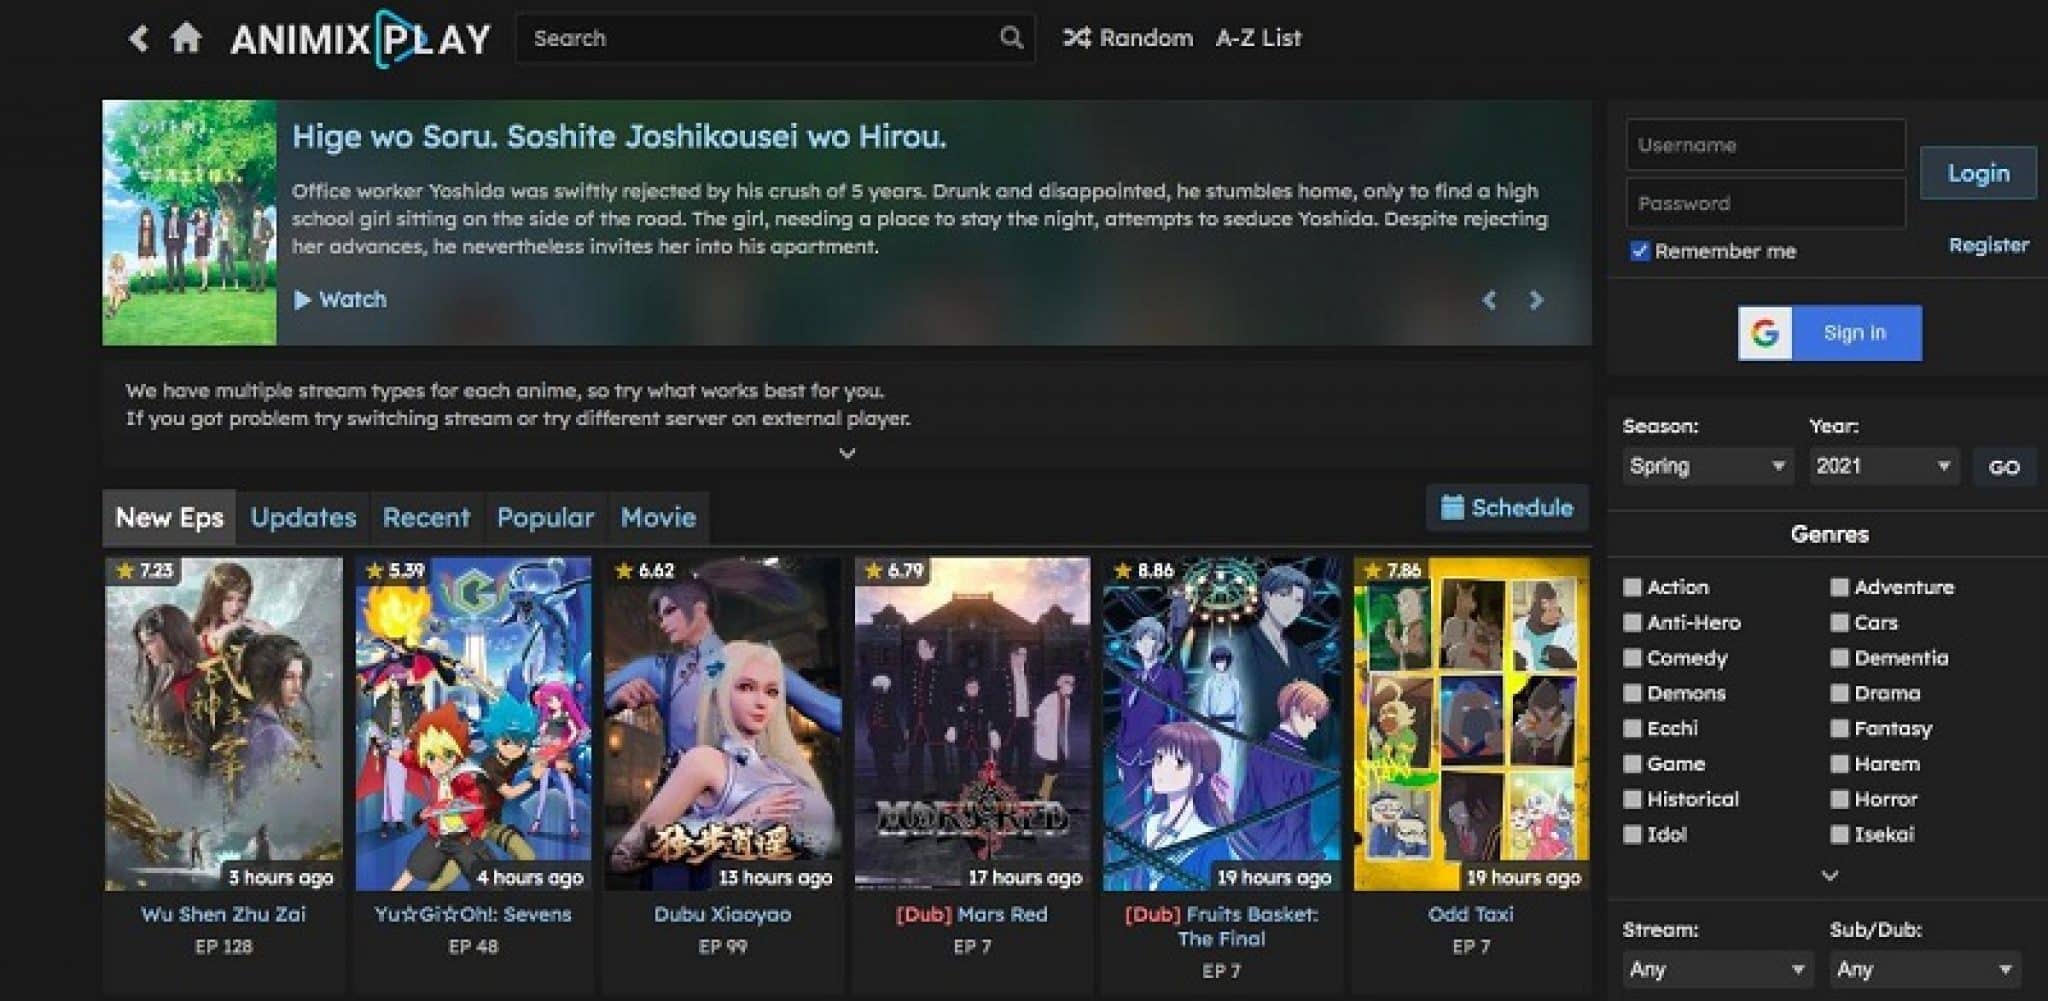This screenshot has width=2048, height=1001.
Task: Open the Yu-Gi-Oh Sevens poster
Action: 473,724
